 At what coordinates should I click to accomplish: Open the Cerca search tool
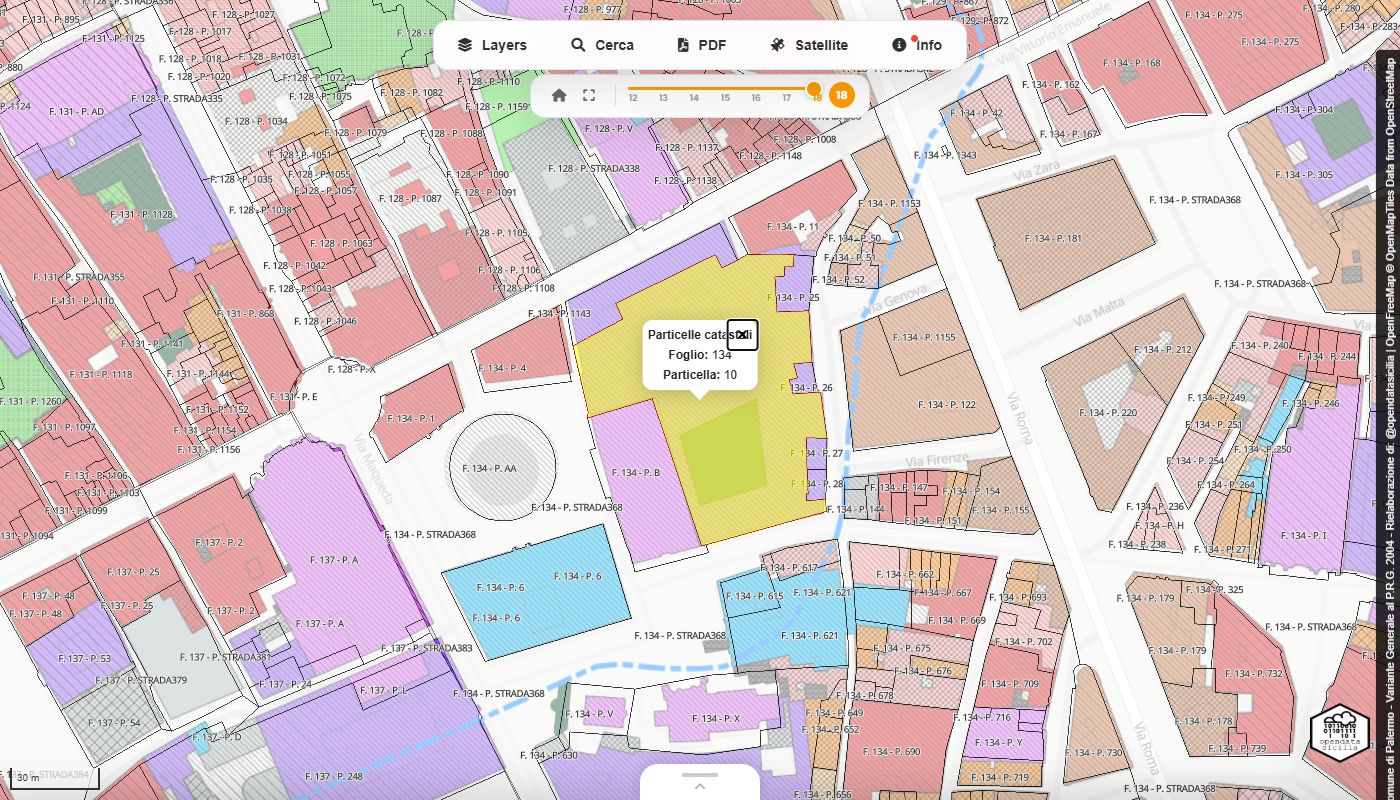pyautogui.click(x=602, y=45)
